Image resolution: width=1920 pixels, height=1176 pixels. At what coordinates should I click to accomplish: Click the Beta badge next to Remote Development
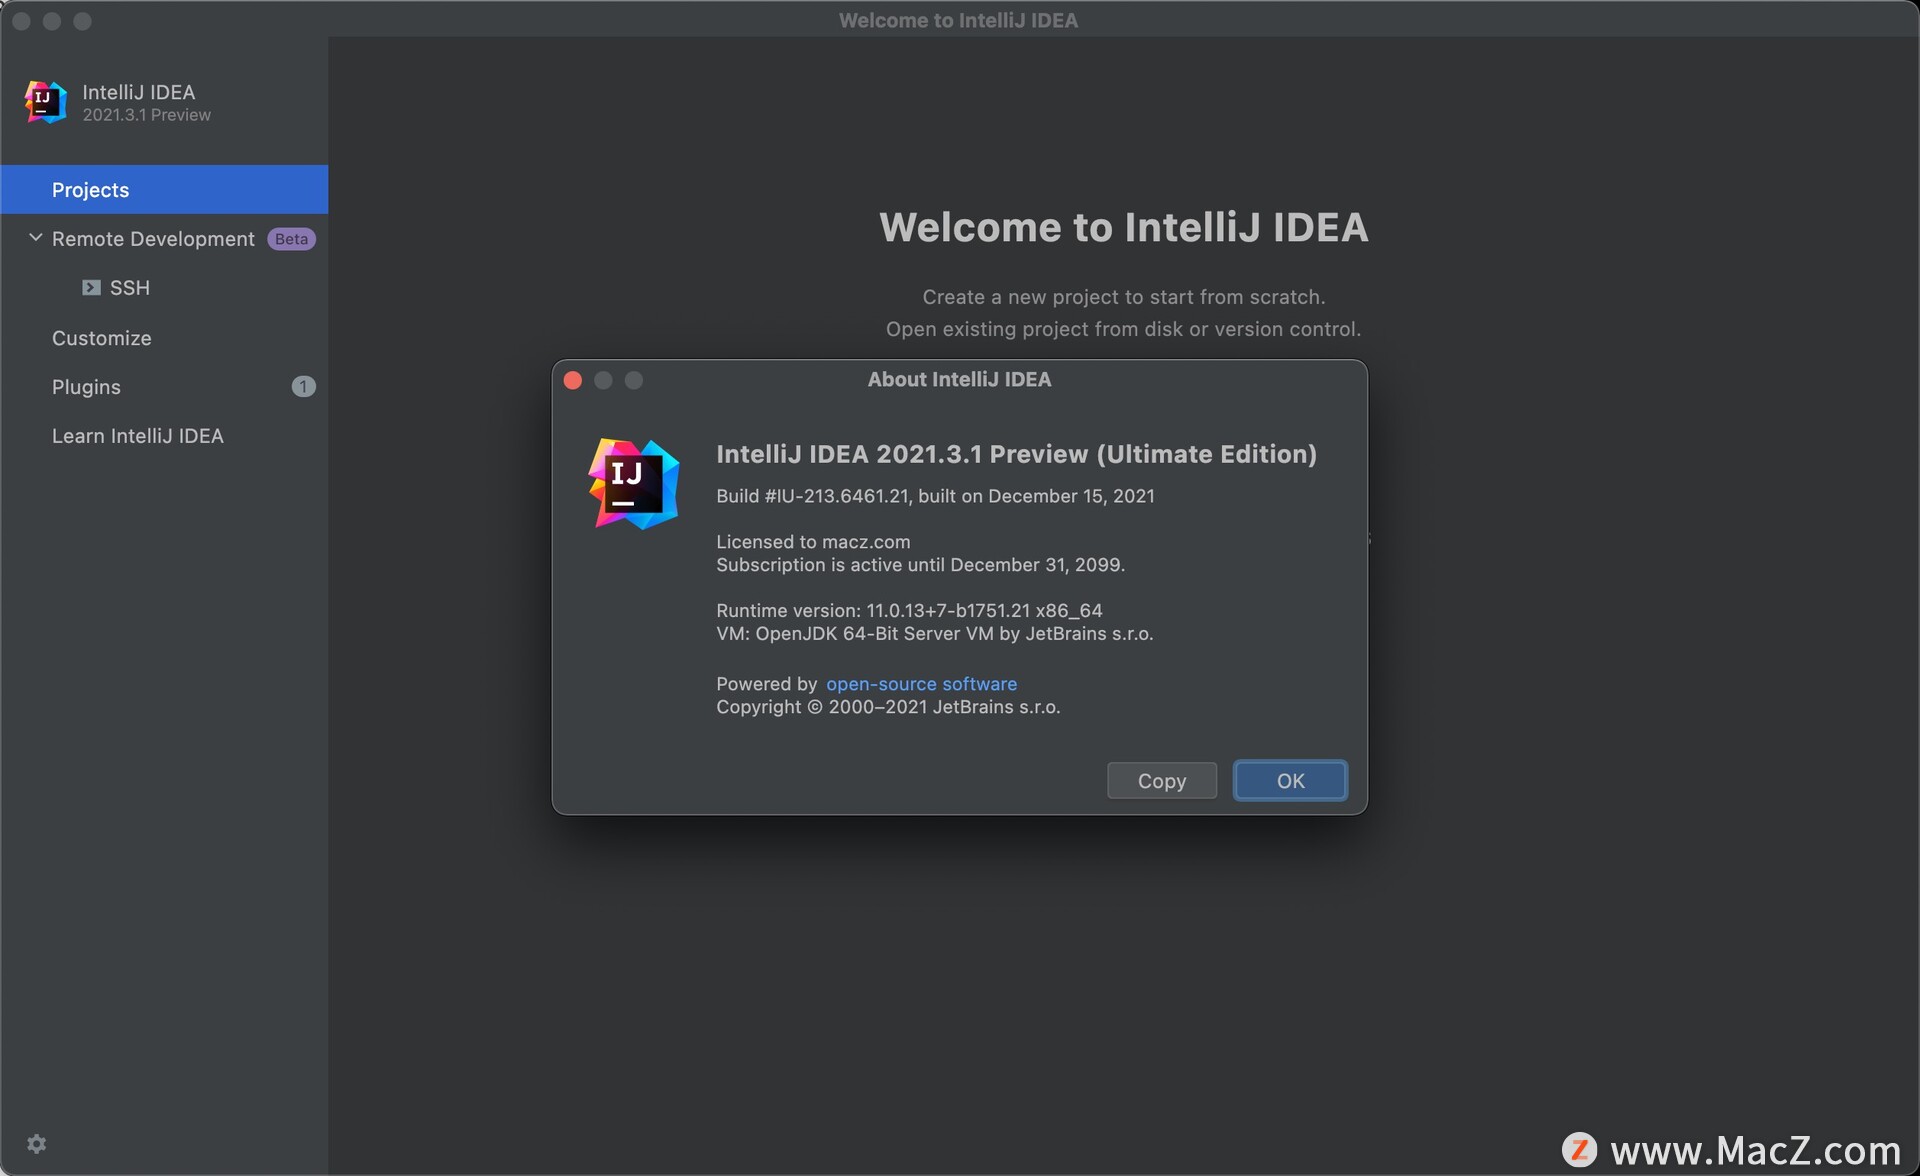(291, 239)
